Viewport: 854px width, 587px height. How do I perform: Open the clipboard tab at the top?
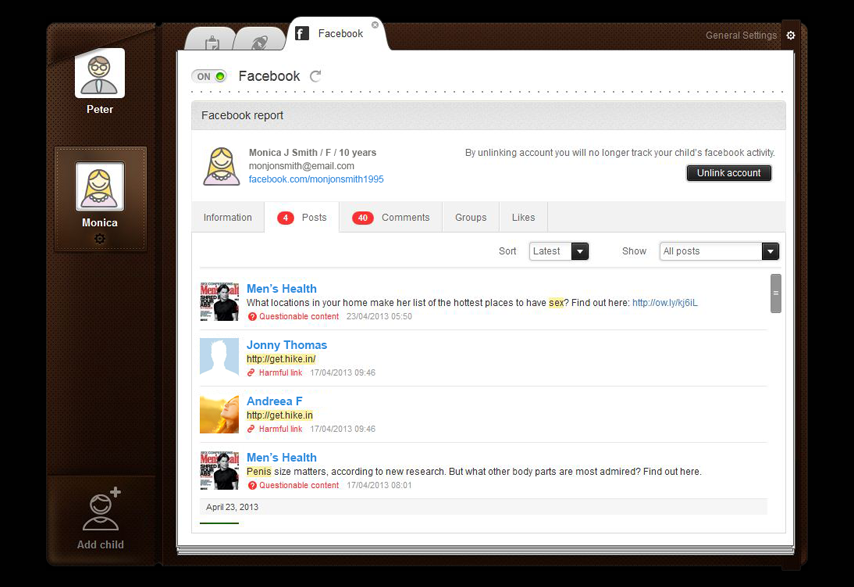tap(212, 41)
